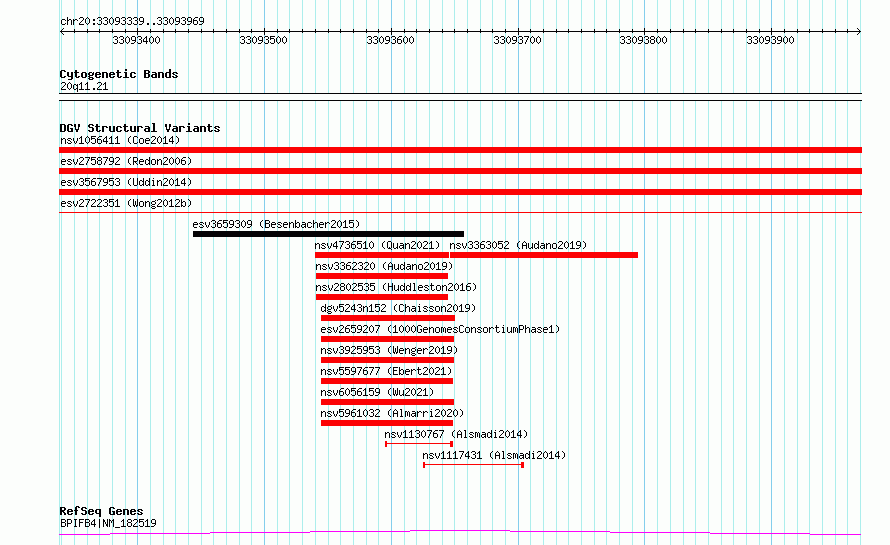The height and width of the screenshot is (545, 890).
Task: Select the esv3567953 (Uddin2014) variant label
Action: pyautogui.click(x=126, y=182)
